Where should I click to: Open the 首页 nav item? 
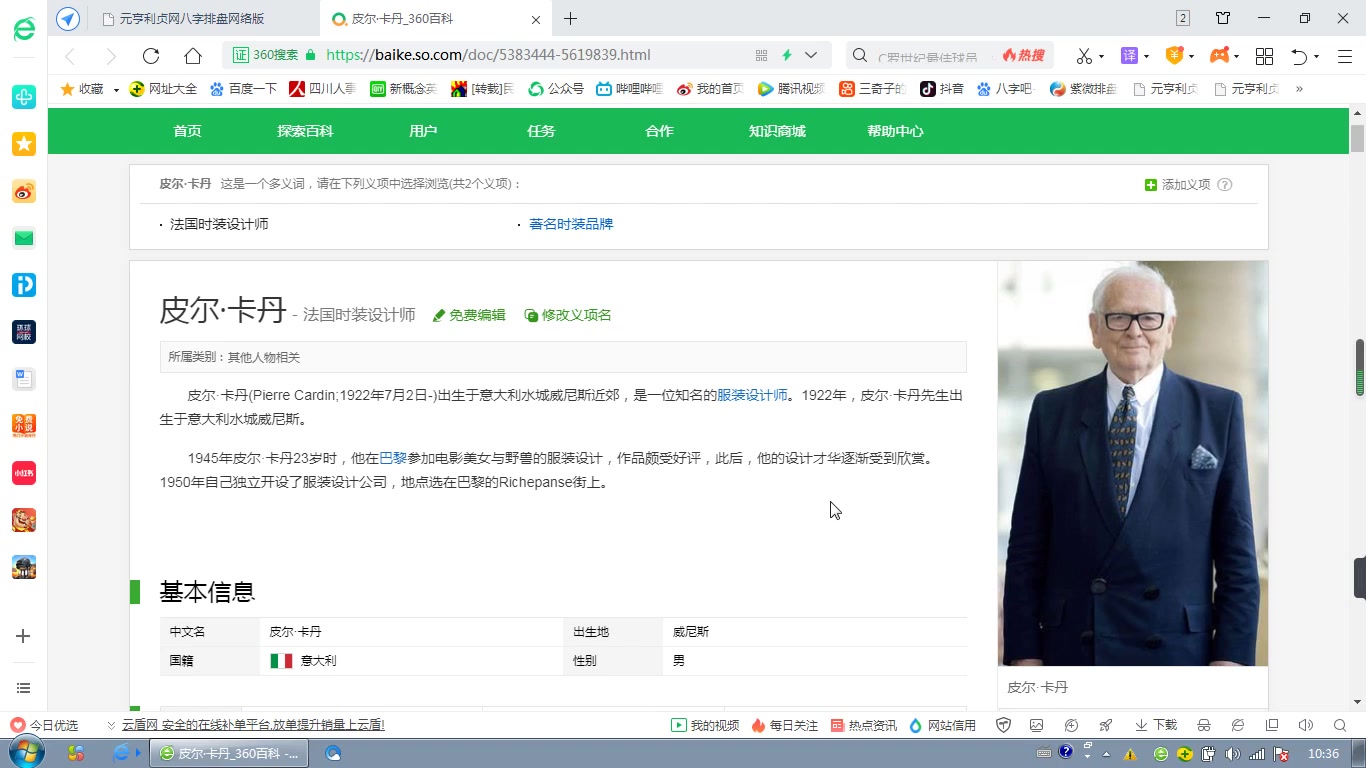[x=187, y=131]
